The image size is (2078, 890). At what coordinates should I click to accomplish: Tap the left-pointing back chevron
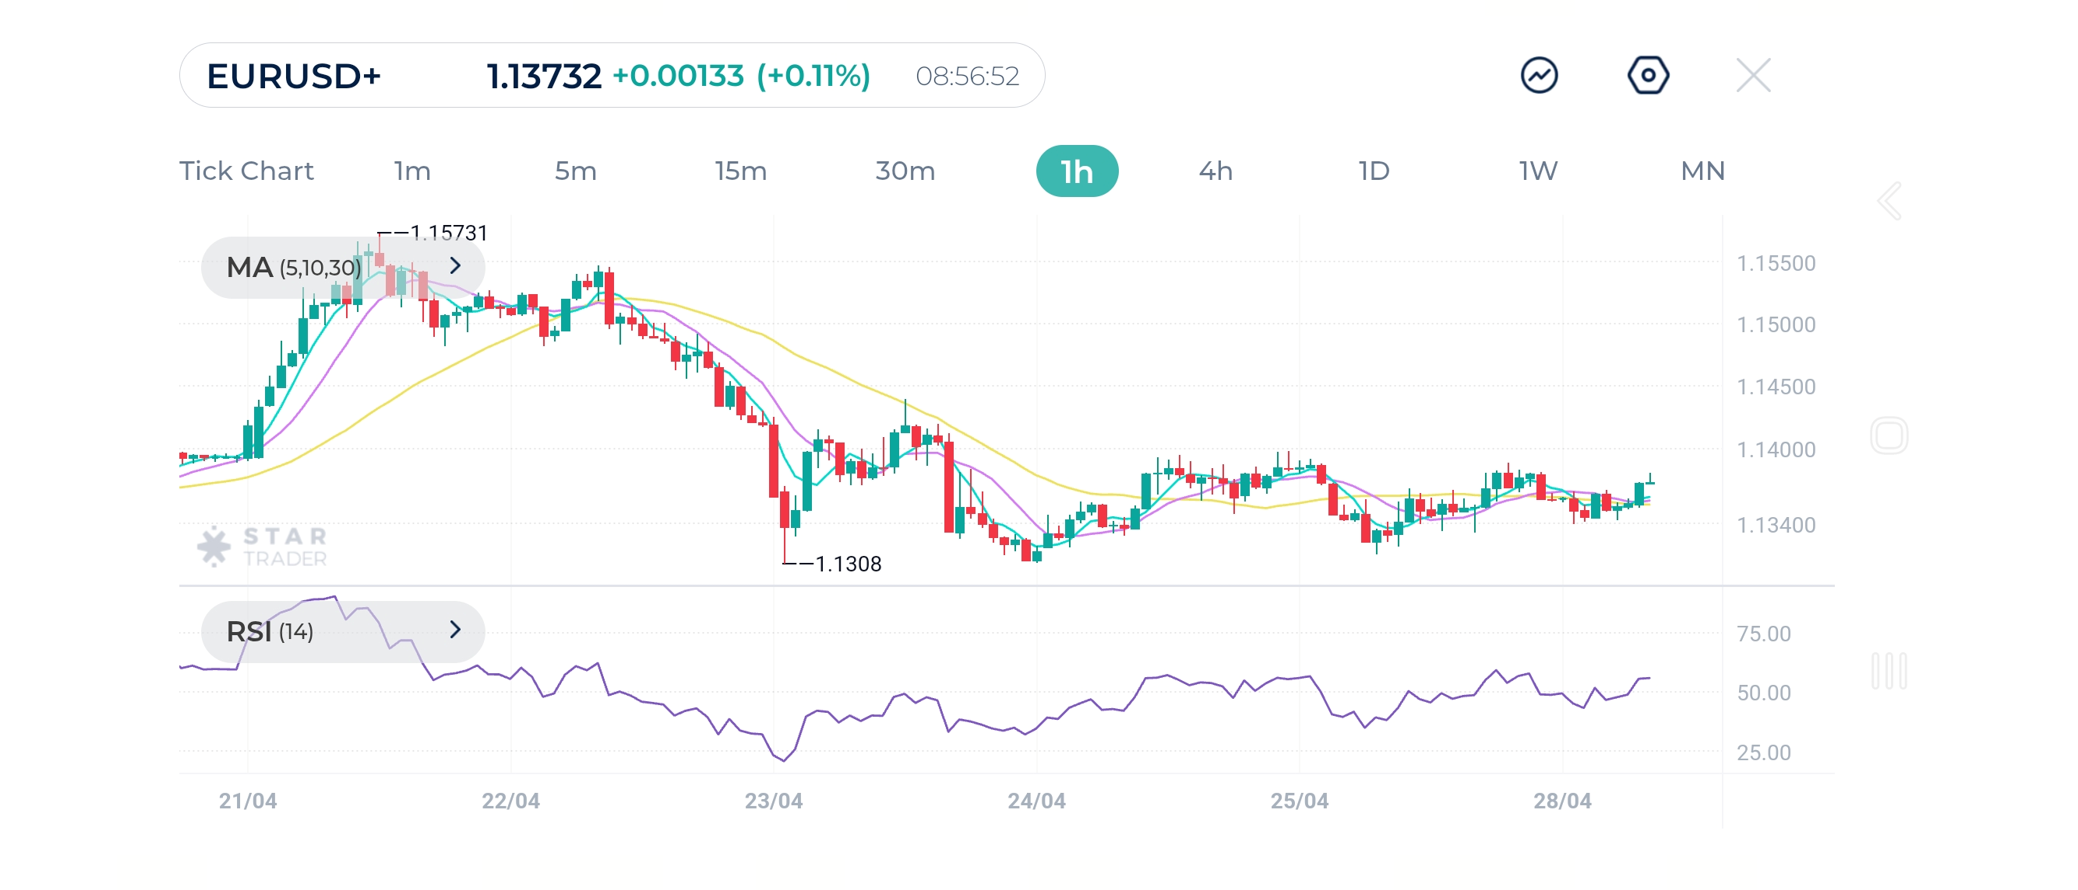point(1889,201)
